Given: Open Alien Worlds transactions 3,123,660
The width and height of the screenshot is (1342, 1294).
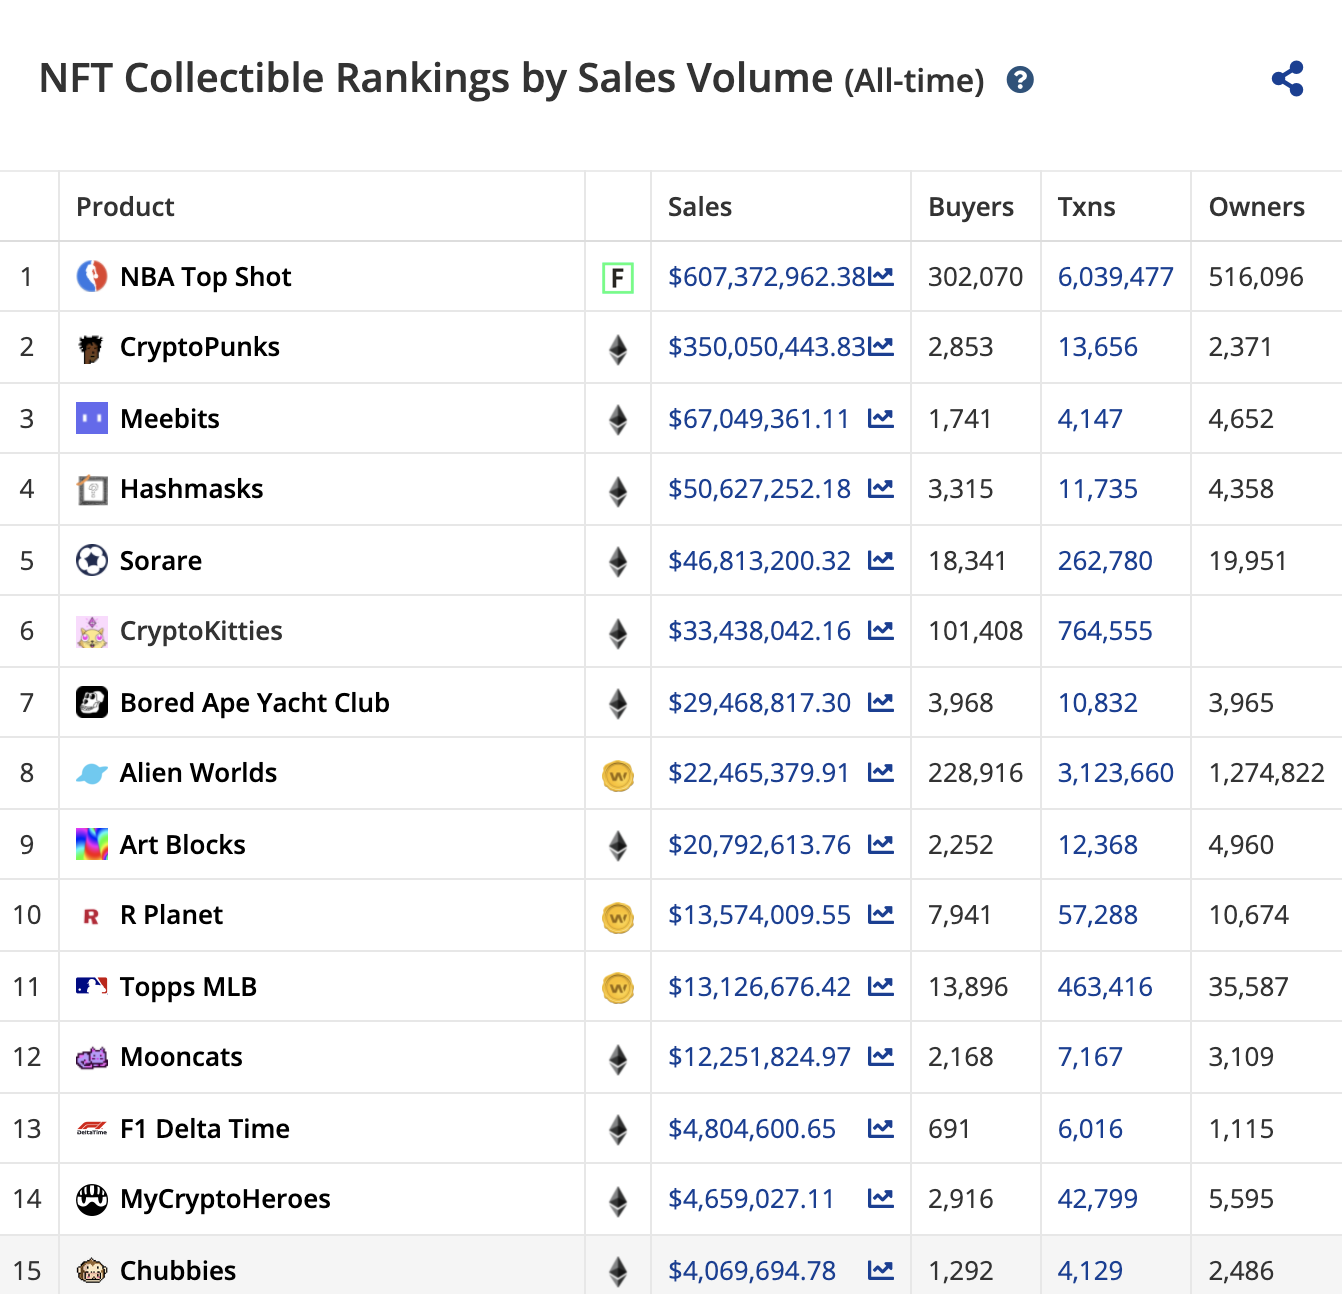Looking at the screenshot, I should pyautogui.click(x=1116, y=773).
